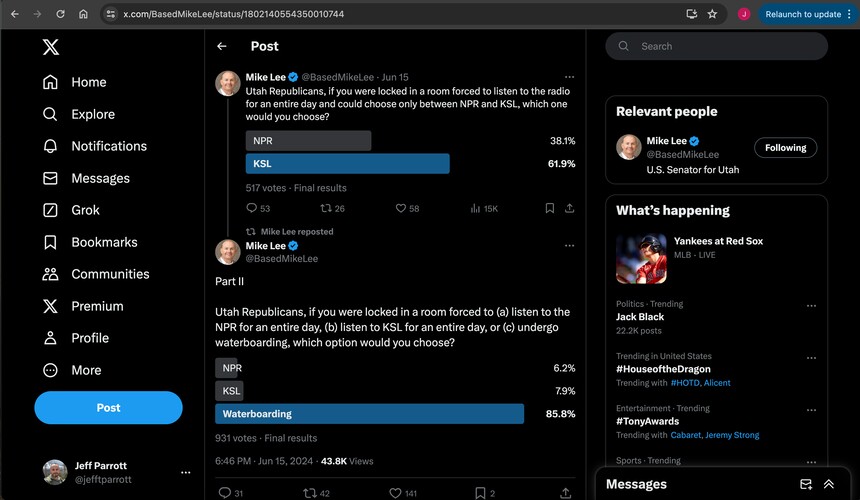Go to Communities in the sidebar

coord(110,274)
